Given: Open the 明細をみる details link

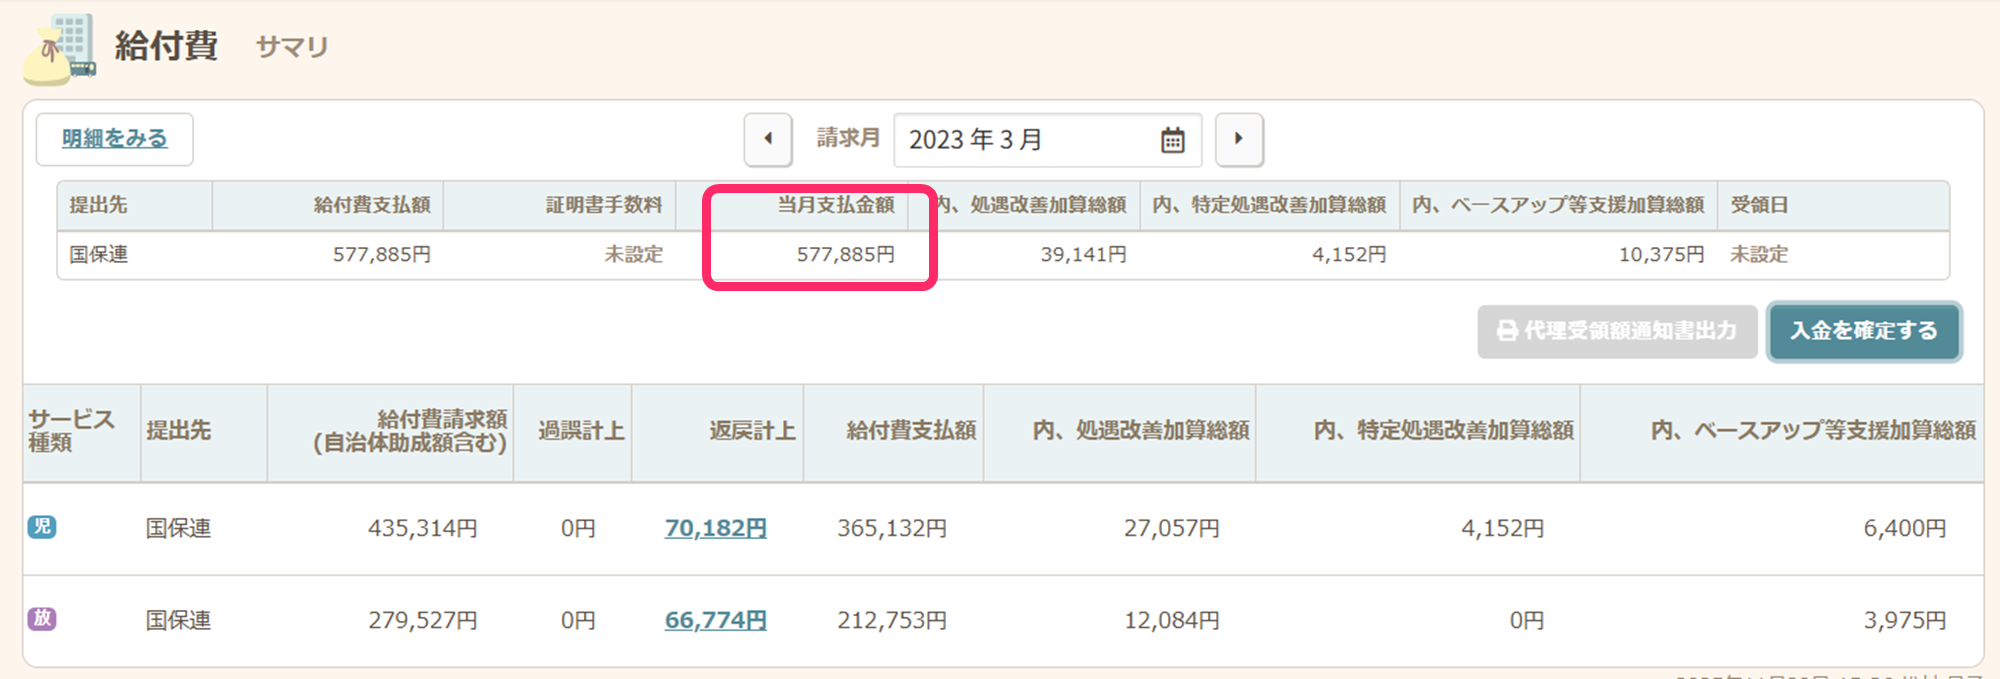Looking at the screenshot, I should coord(114,139).
